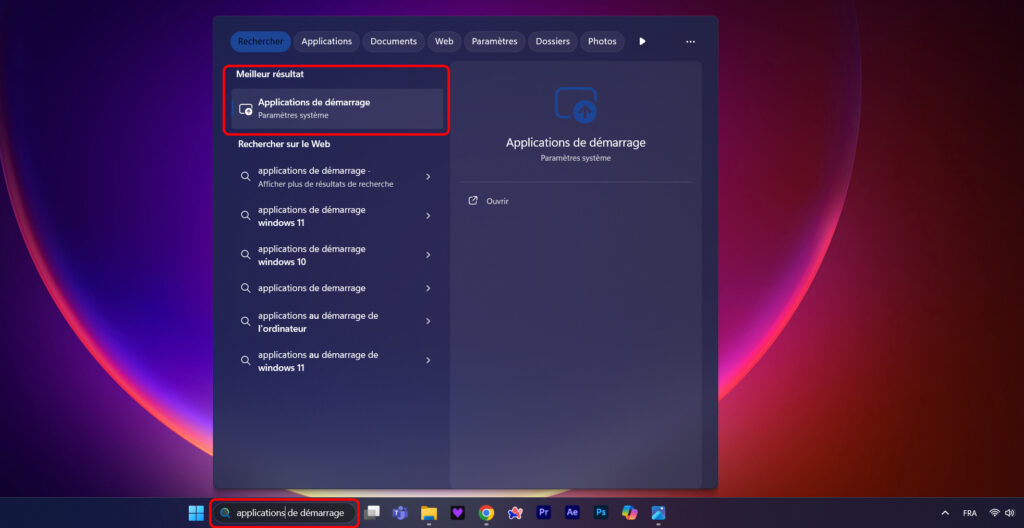Select the Rechercher filter tab
This screenshot has width=1024, height=528.
coord(261,41)
